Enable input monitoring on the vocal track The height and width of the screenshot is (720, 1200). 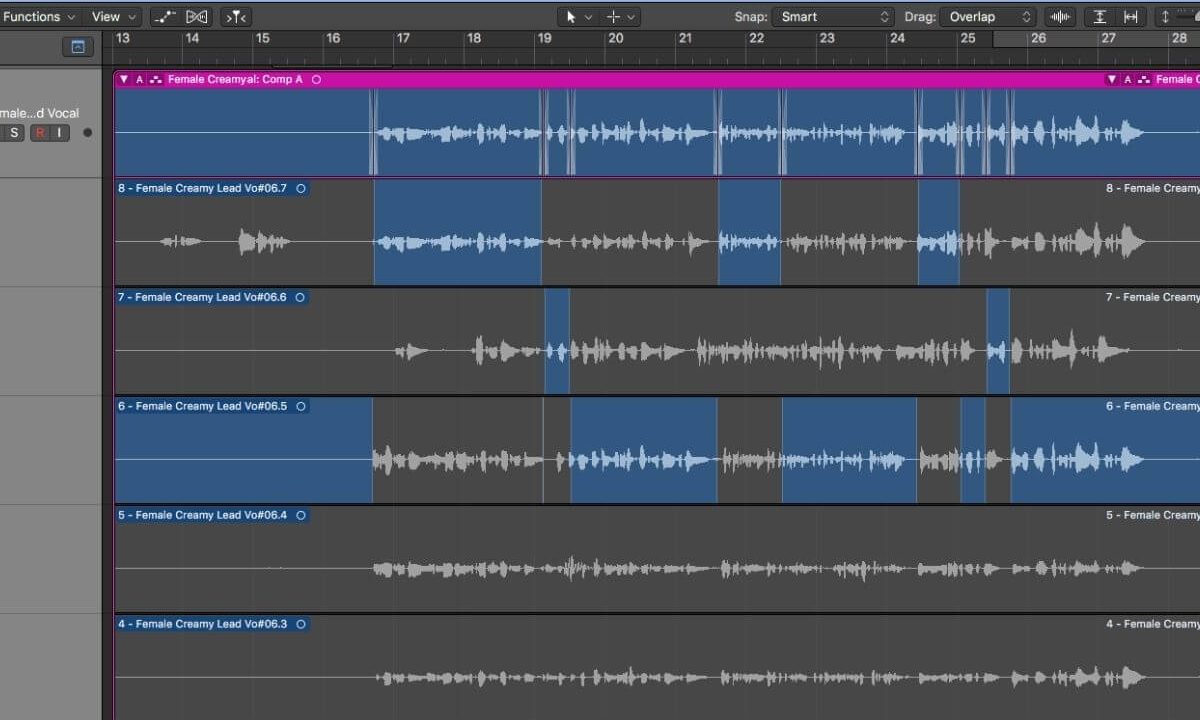59,133
